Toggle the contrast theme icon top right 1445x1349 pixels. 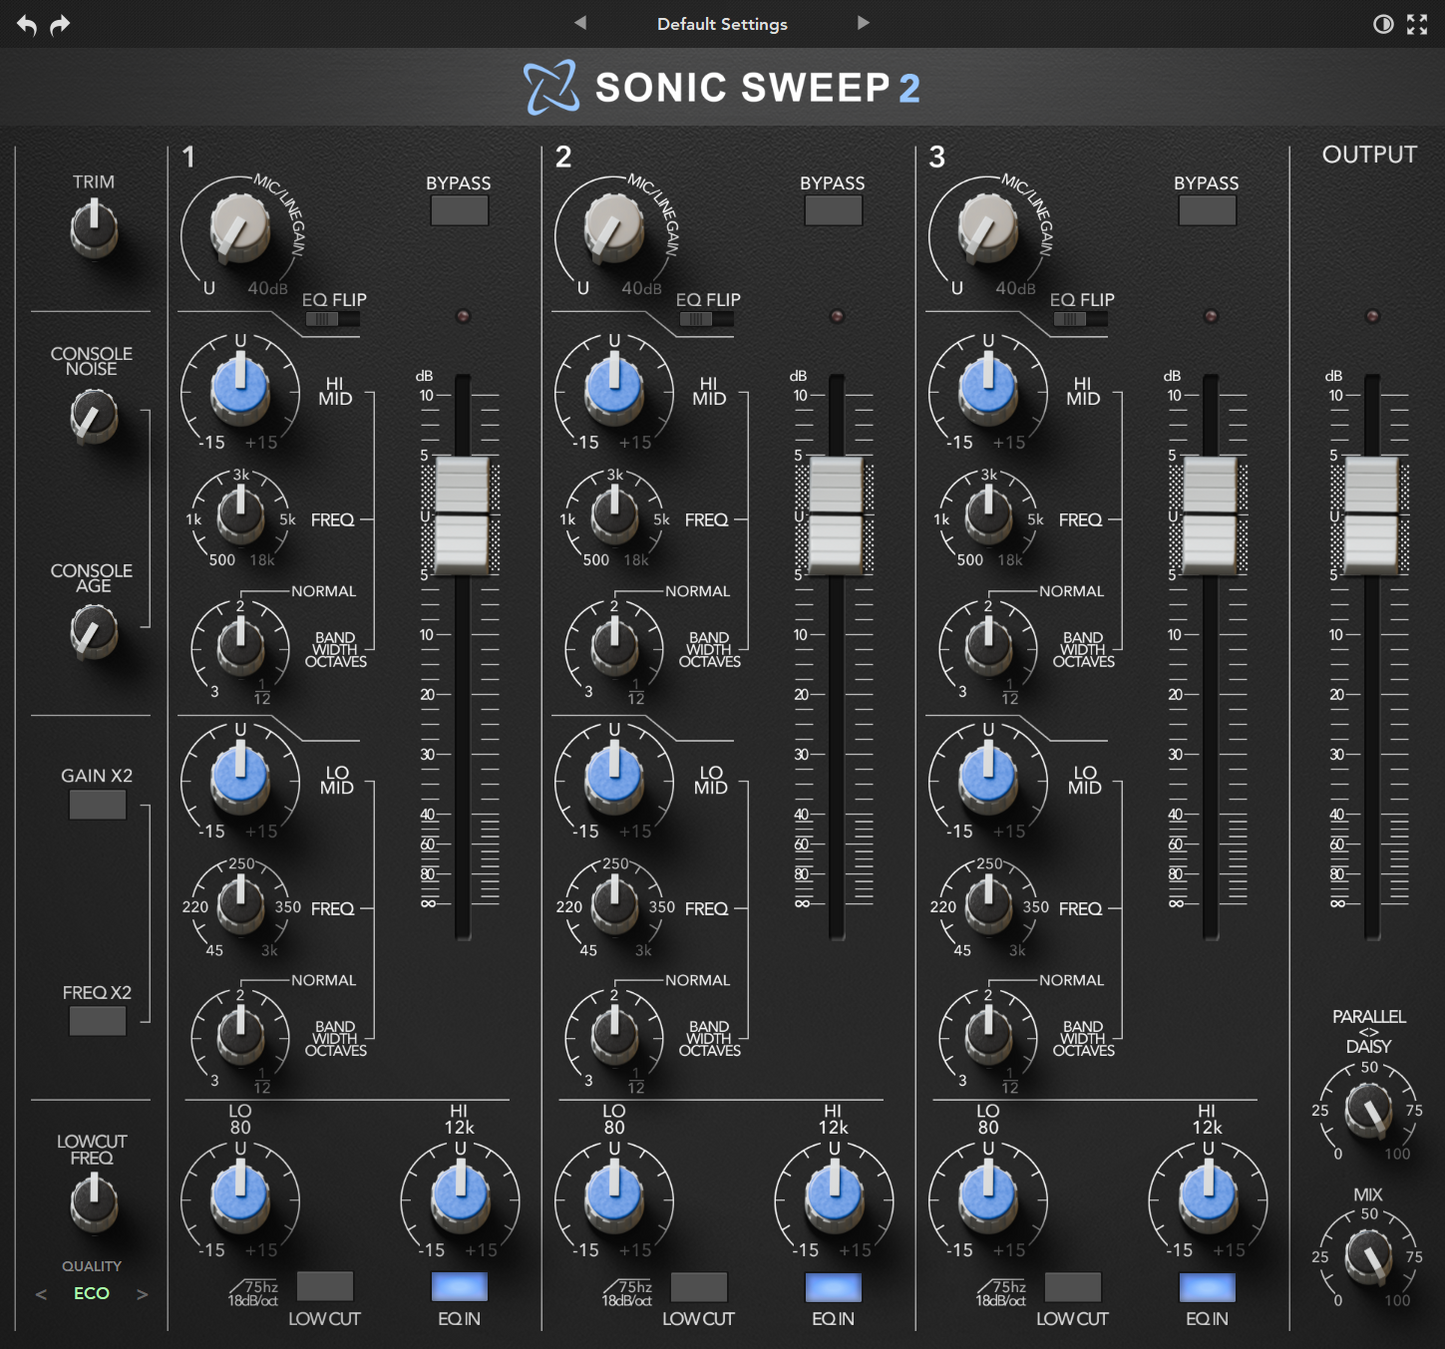tap(1383, 24)
